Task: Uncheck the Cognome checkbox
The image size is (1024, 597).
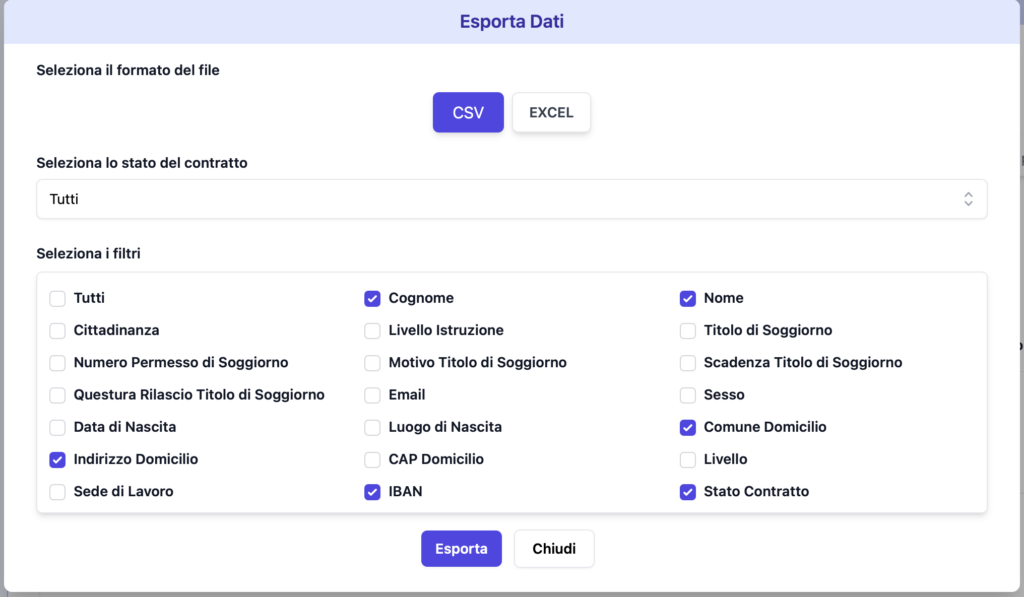Action: (372, 298)
